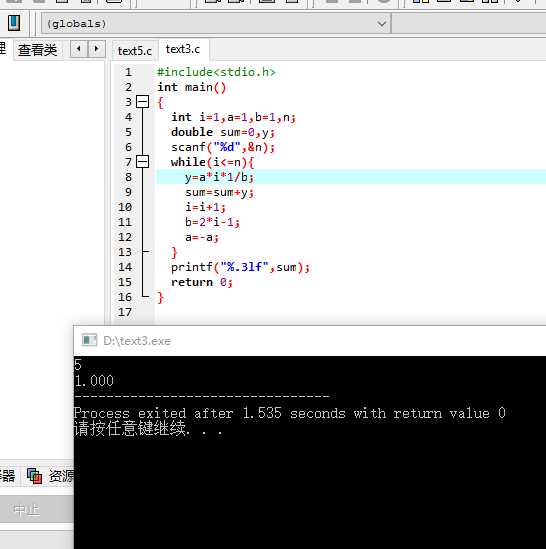Click the empty members dropdown right of globals

[469, 24]
